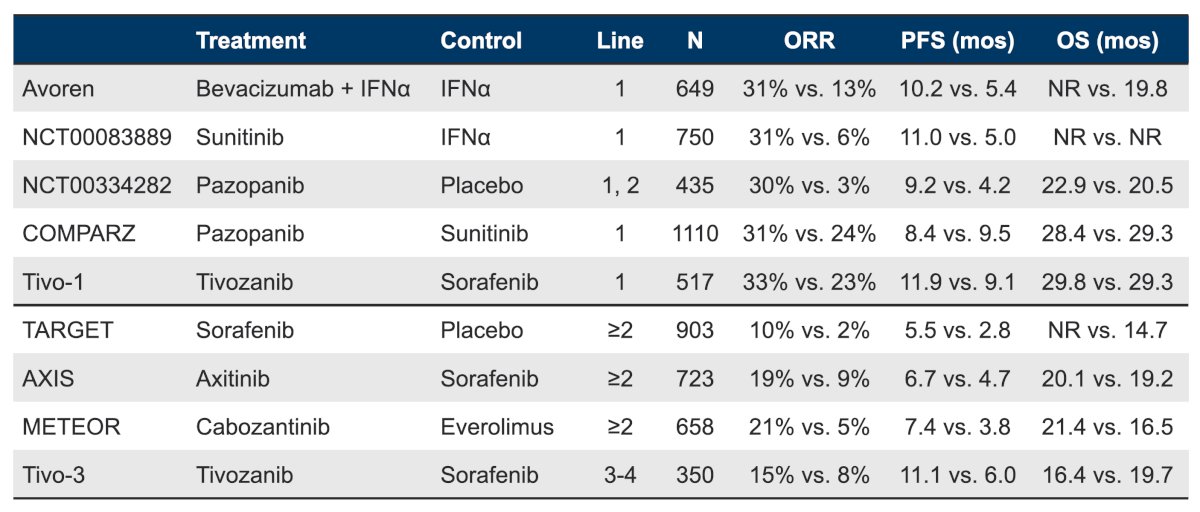Select the Tivo-1 row label
Screen dimensions: 1200x512
(55, 282)
